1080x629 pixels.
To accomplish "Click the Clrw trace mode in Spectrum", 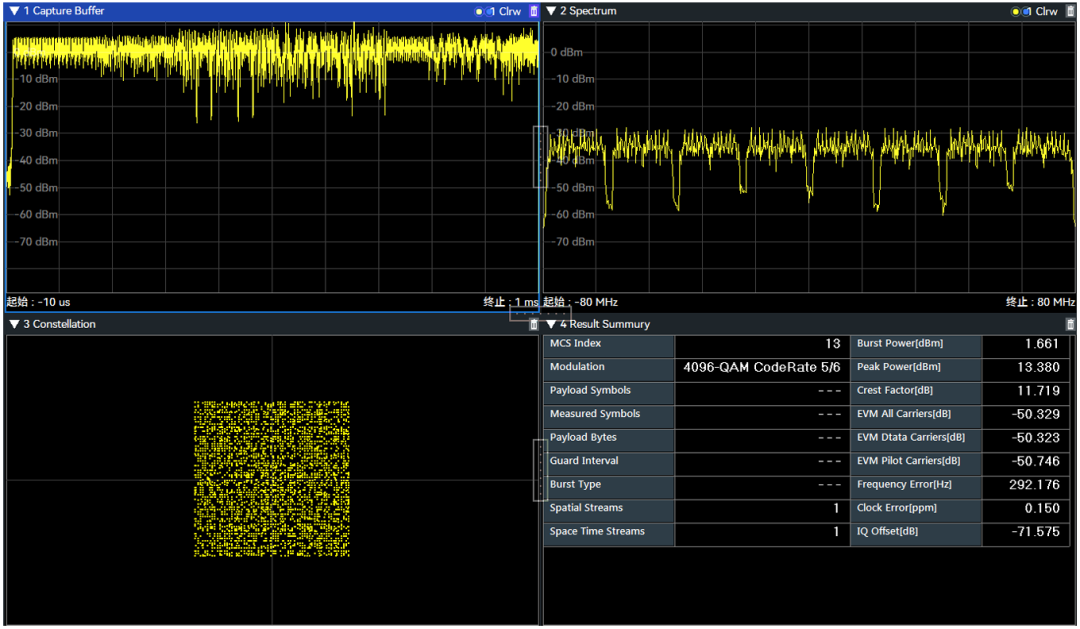I will (x=1046, y=11).
